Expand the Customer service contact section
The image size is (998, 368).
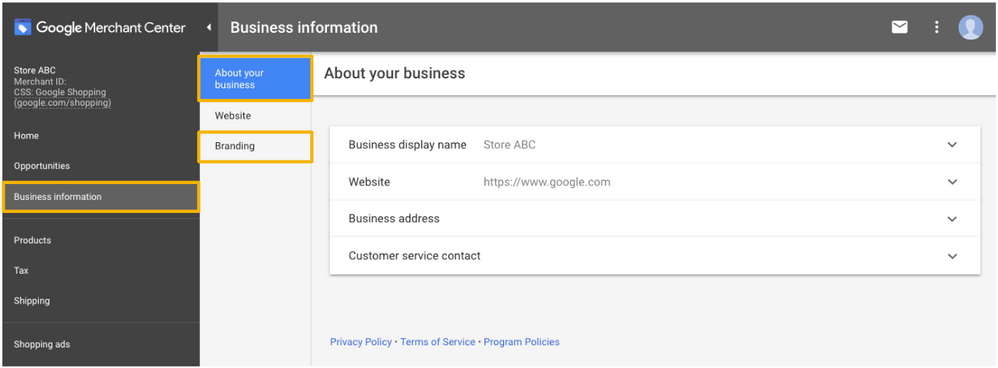pos(655,256)
